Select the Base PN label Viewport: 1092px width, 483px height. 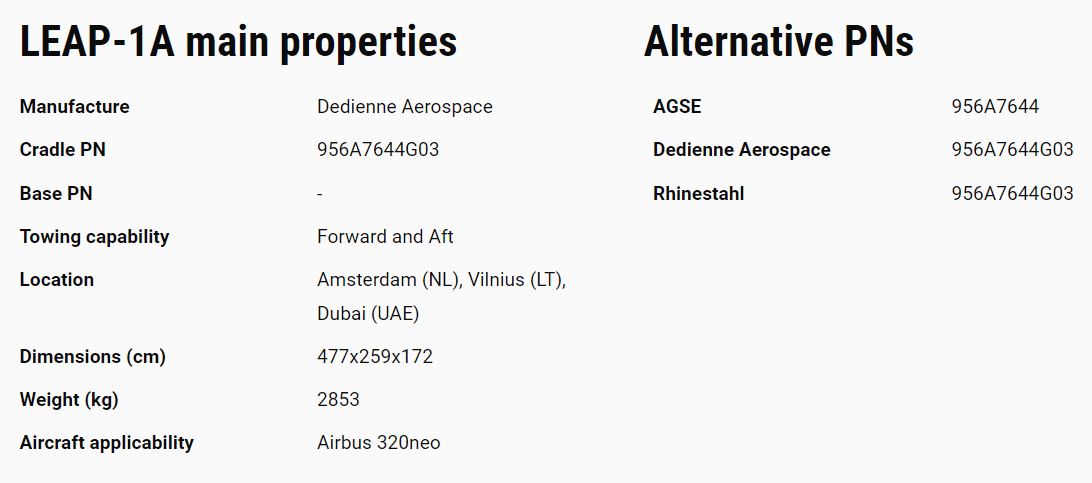[56, 193]
